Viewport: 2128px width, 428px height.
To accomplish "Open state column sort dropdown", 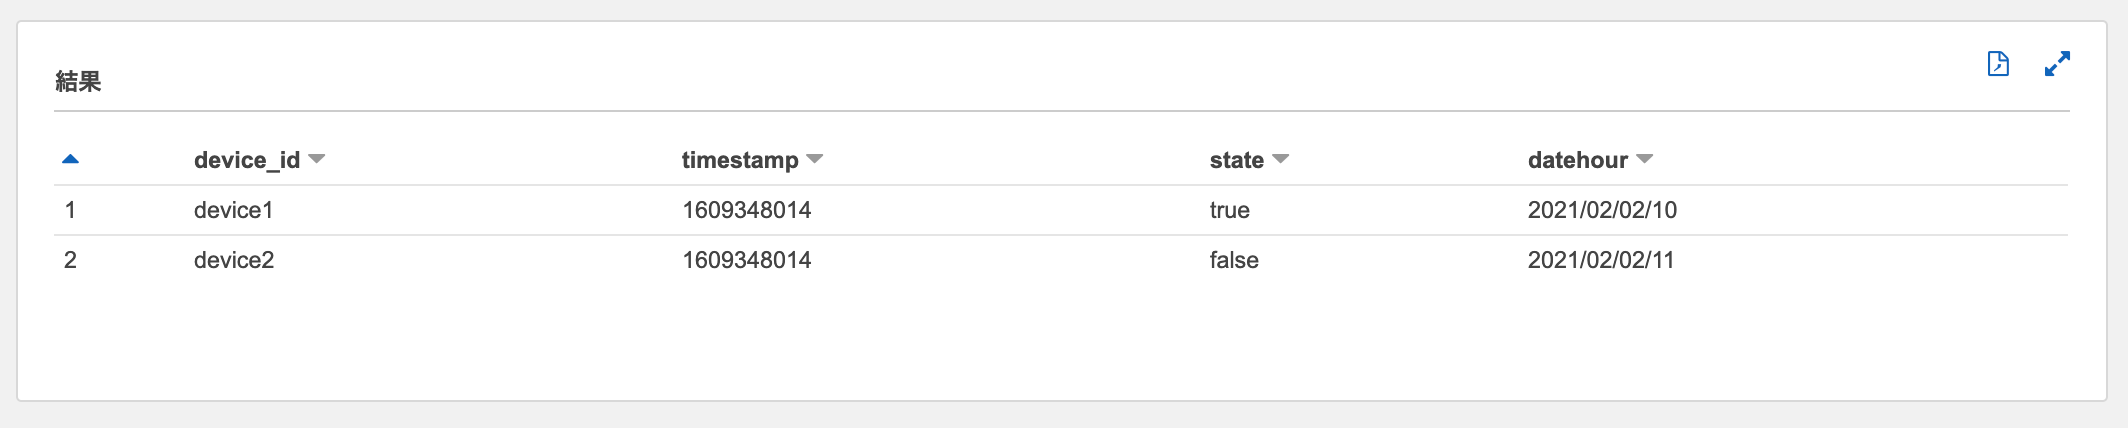I will click(1280, 159).
